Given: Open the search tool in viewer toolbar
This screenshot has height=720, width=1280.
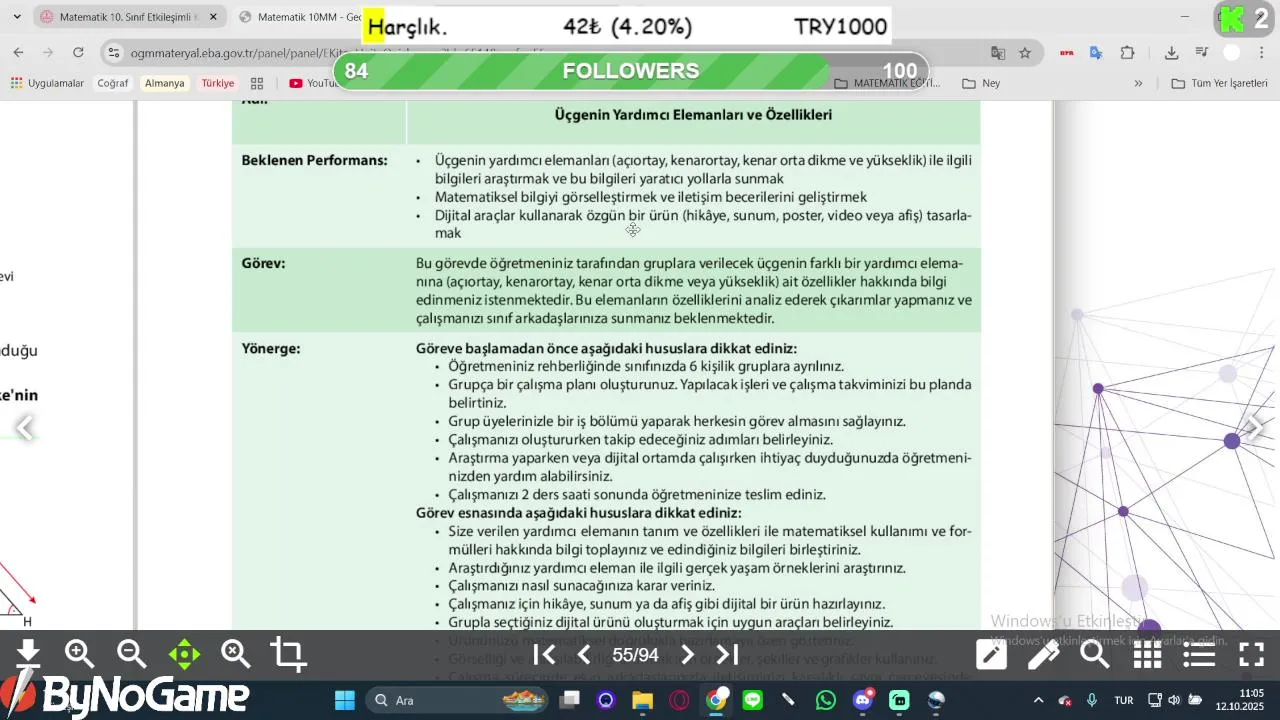Looking at the screenshot, I should click(1096, 655).
